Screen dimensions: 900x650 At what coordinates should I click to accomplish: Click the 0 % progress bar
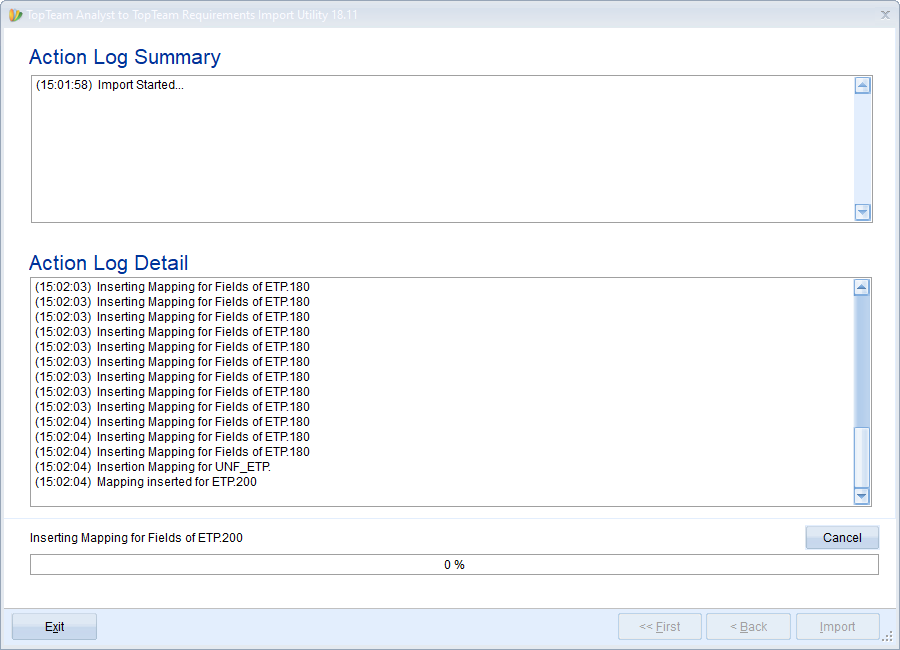coord(454,564)
